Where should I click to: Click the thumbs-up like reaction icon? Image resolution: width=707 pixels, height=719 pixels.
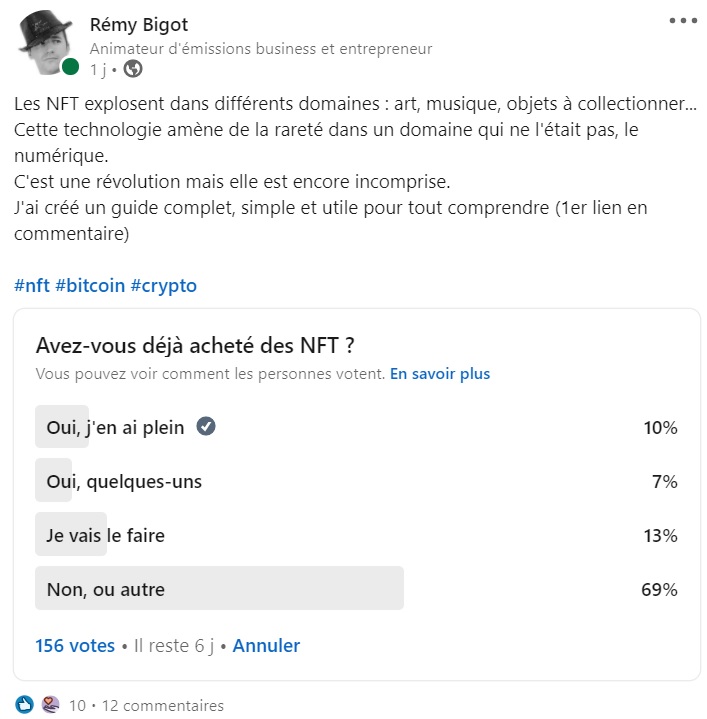click(24, 704)
